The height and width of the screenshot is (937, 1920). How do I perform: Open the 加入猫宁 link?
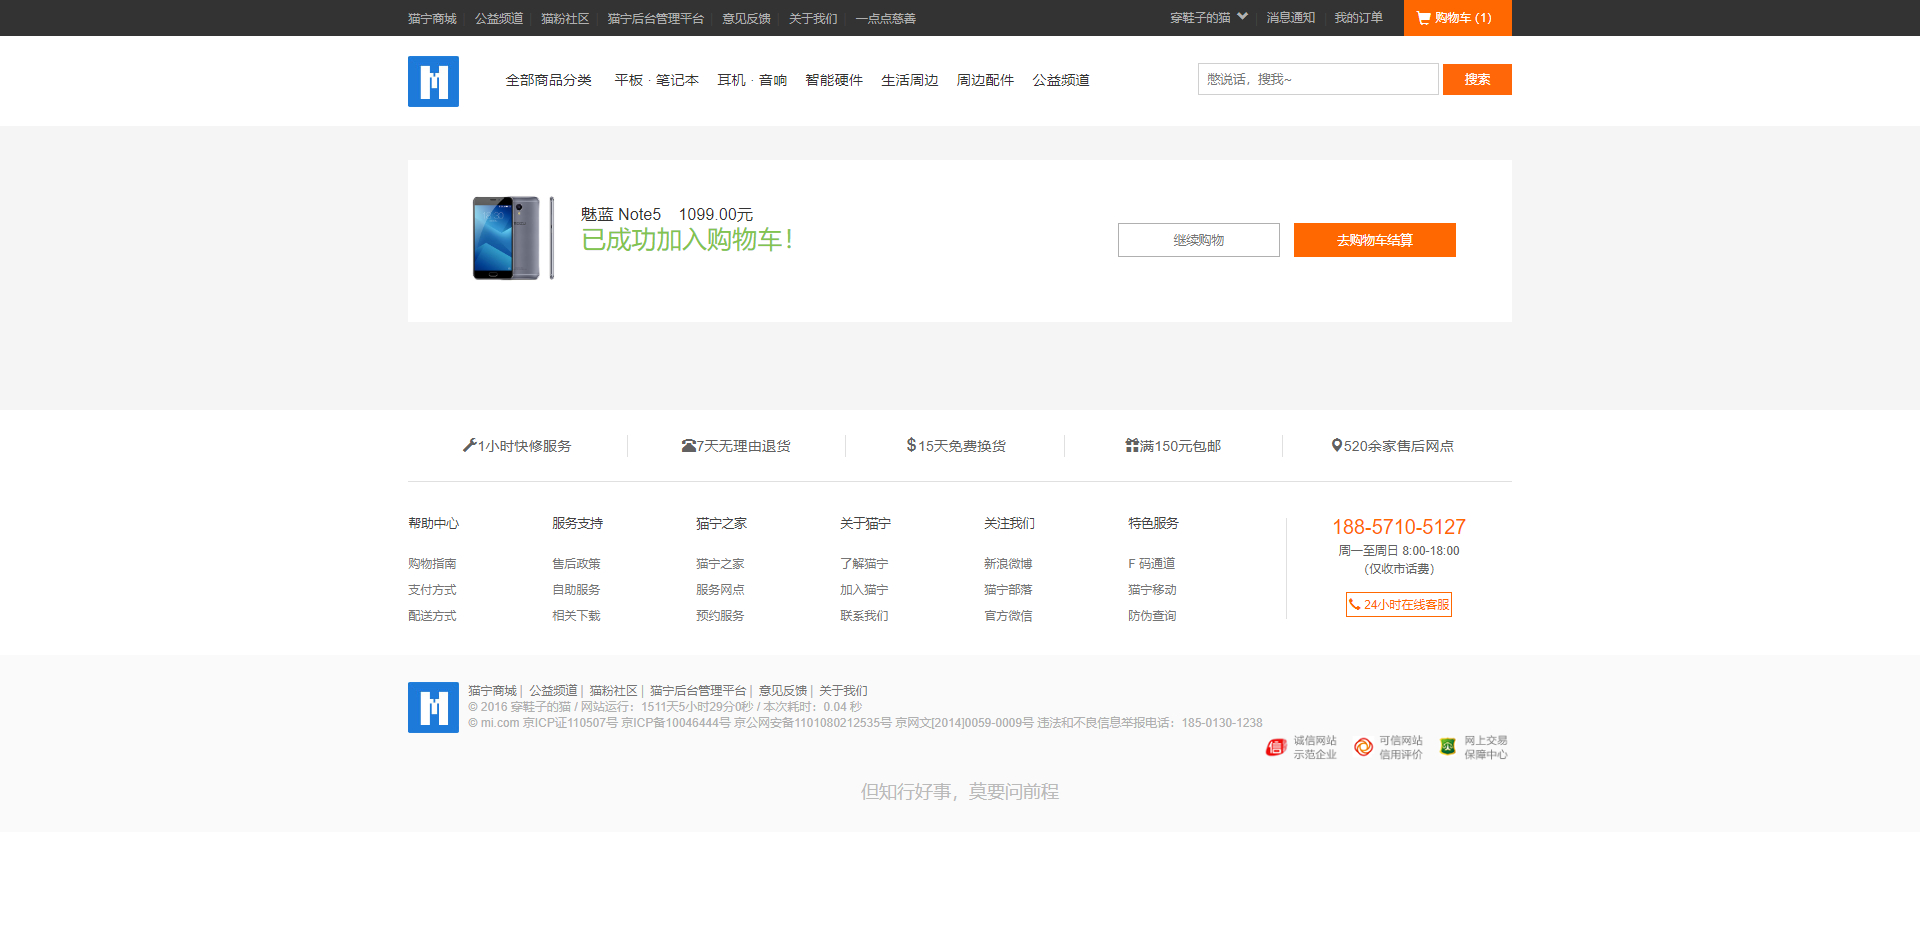(864, 590)
